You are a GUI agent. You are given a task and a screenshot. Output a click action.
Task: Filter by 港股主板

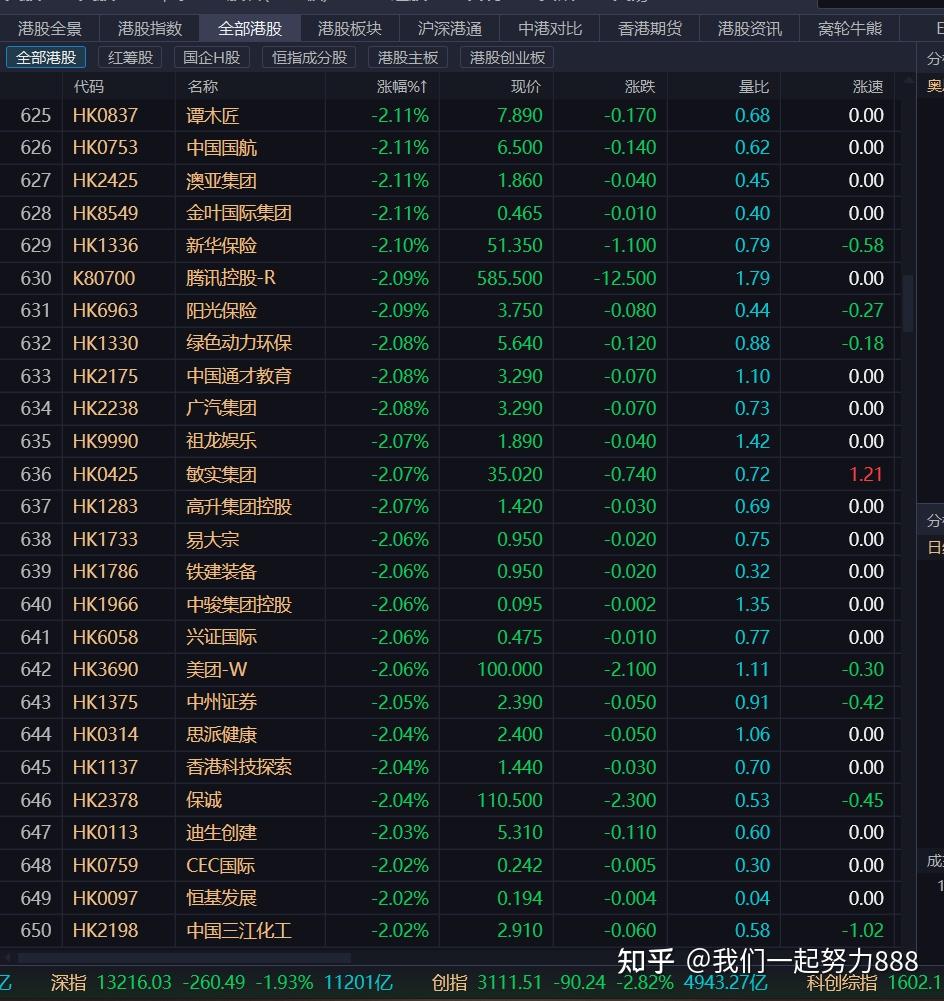click(x=408, y=58)
